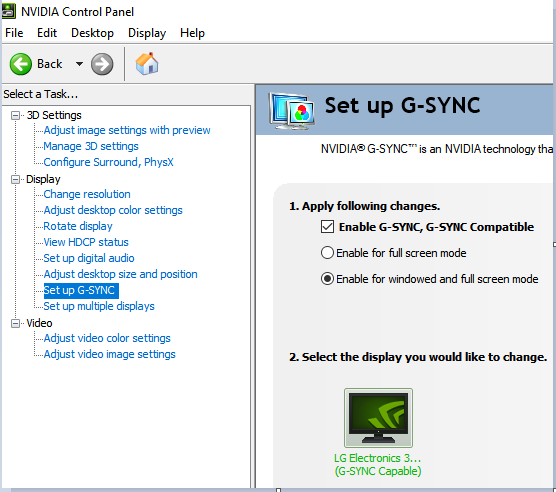Select Enable for full screen mode

coord(327,253)
